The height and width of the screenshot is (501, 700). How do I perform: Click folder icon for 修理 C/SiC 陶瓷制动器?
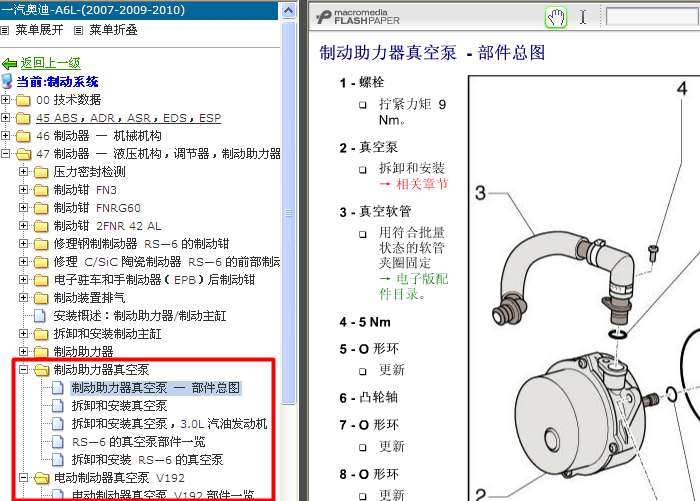[41, 262]
